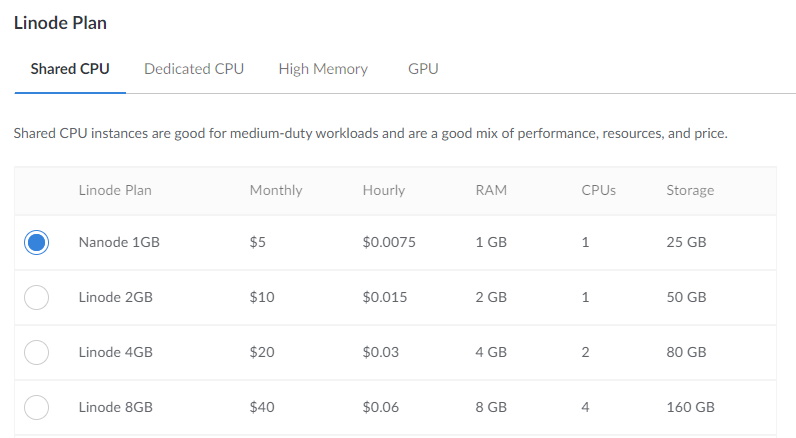Click the CPUs column header
The image size is (796, 438).
point(599,190)
